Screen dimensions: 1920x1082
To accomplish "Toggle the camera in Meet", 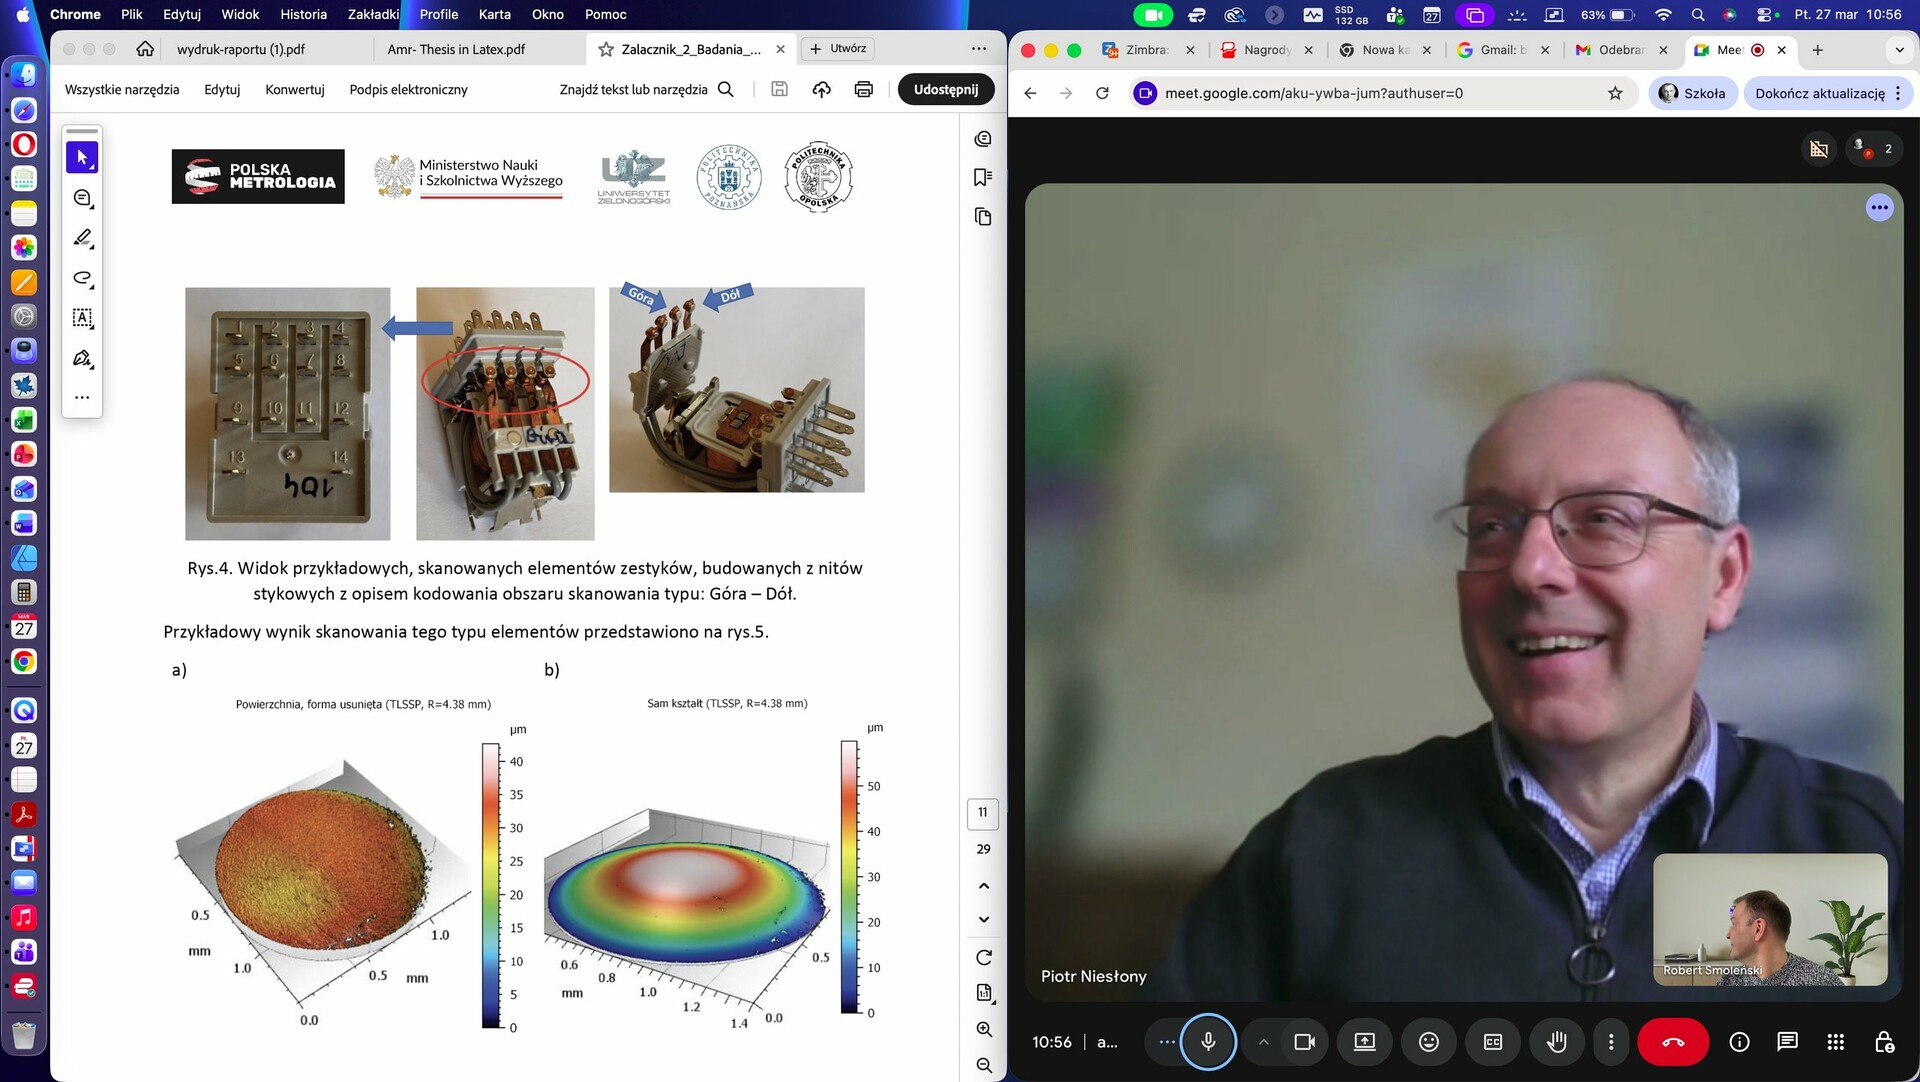I will tap(1304, 1042).
